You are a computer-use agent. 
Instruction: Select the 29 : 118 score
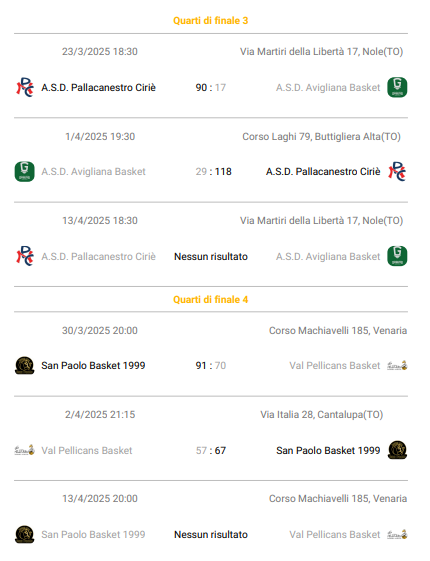214,172
